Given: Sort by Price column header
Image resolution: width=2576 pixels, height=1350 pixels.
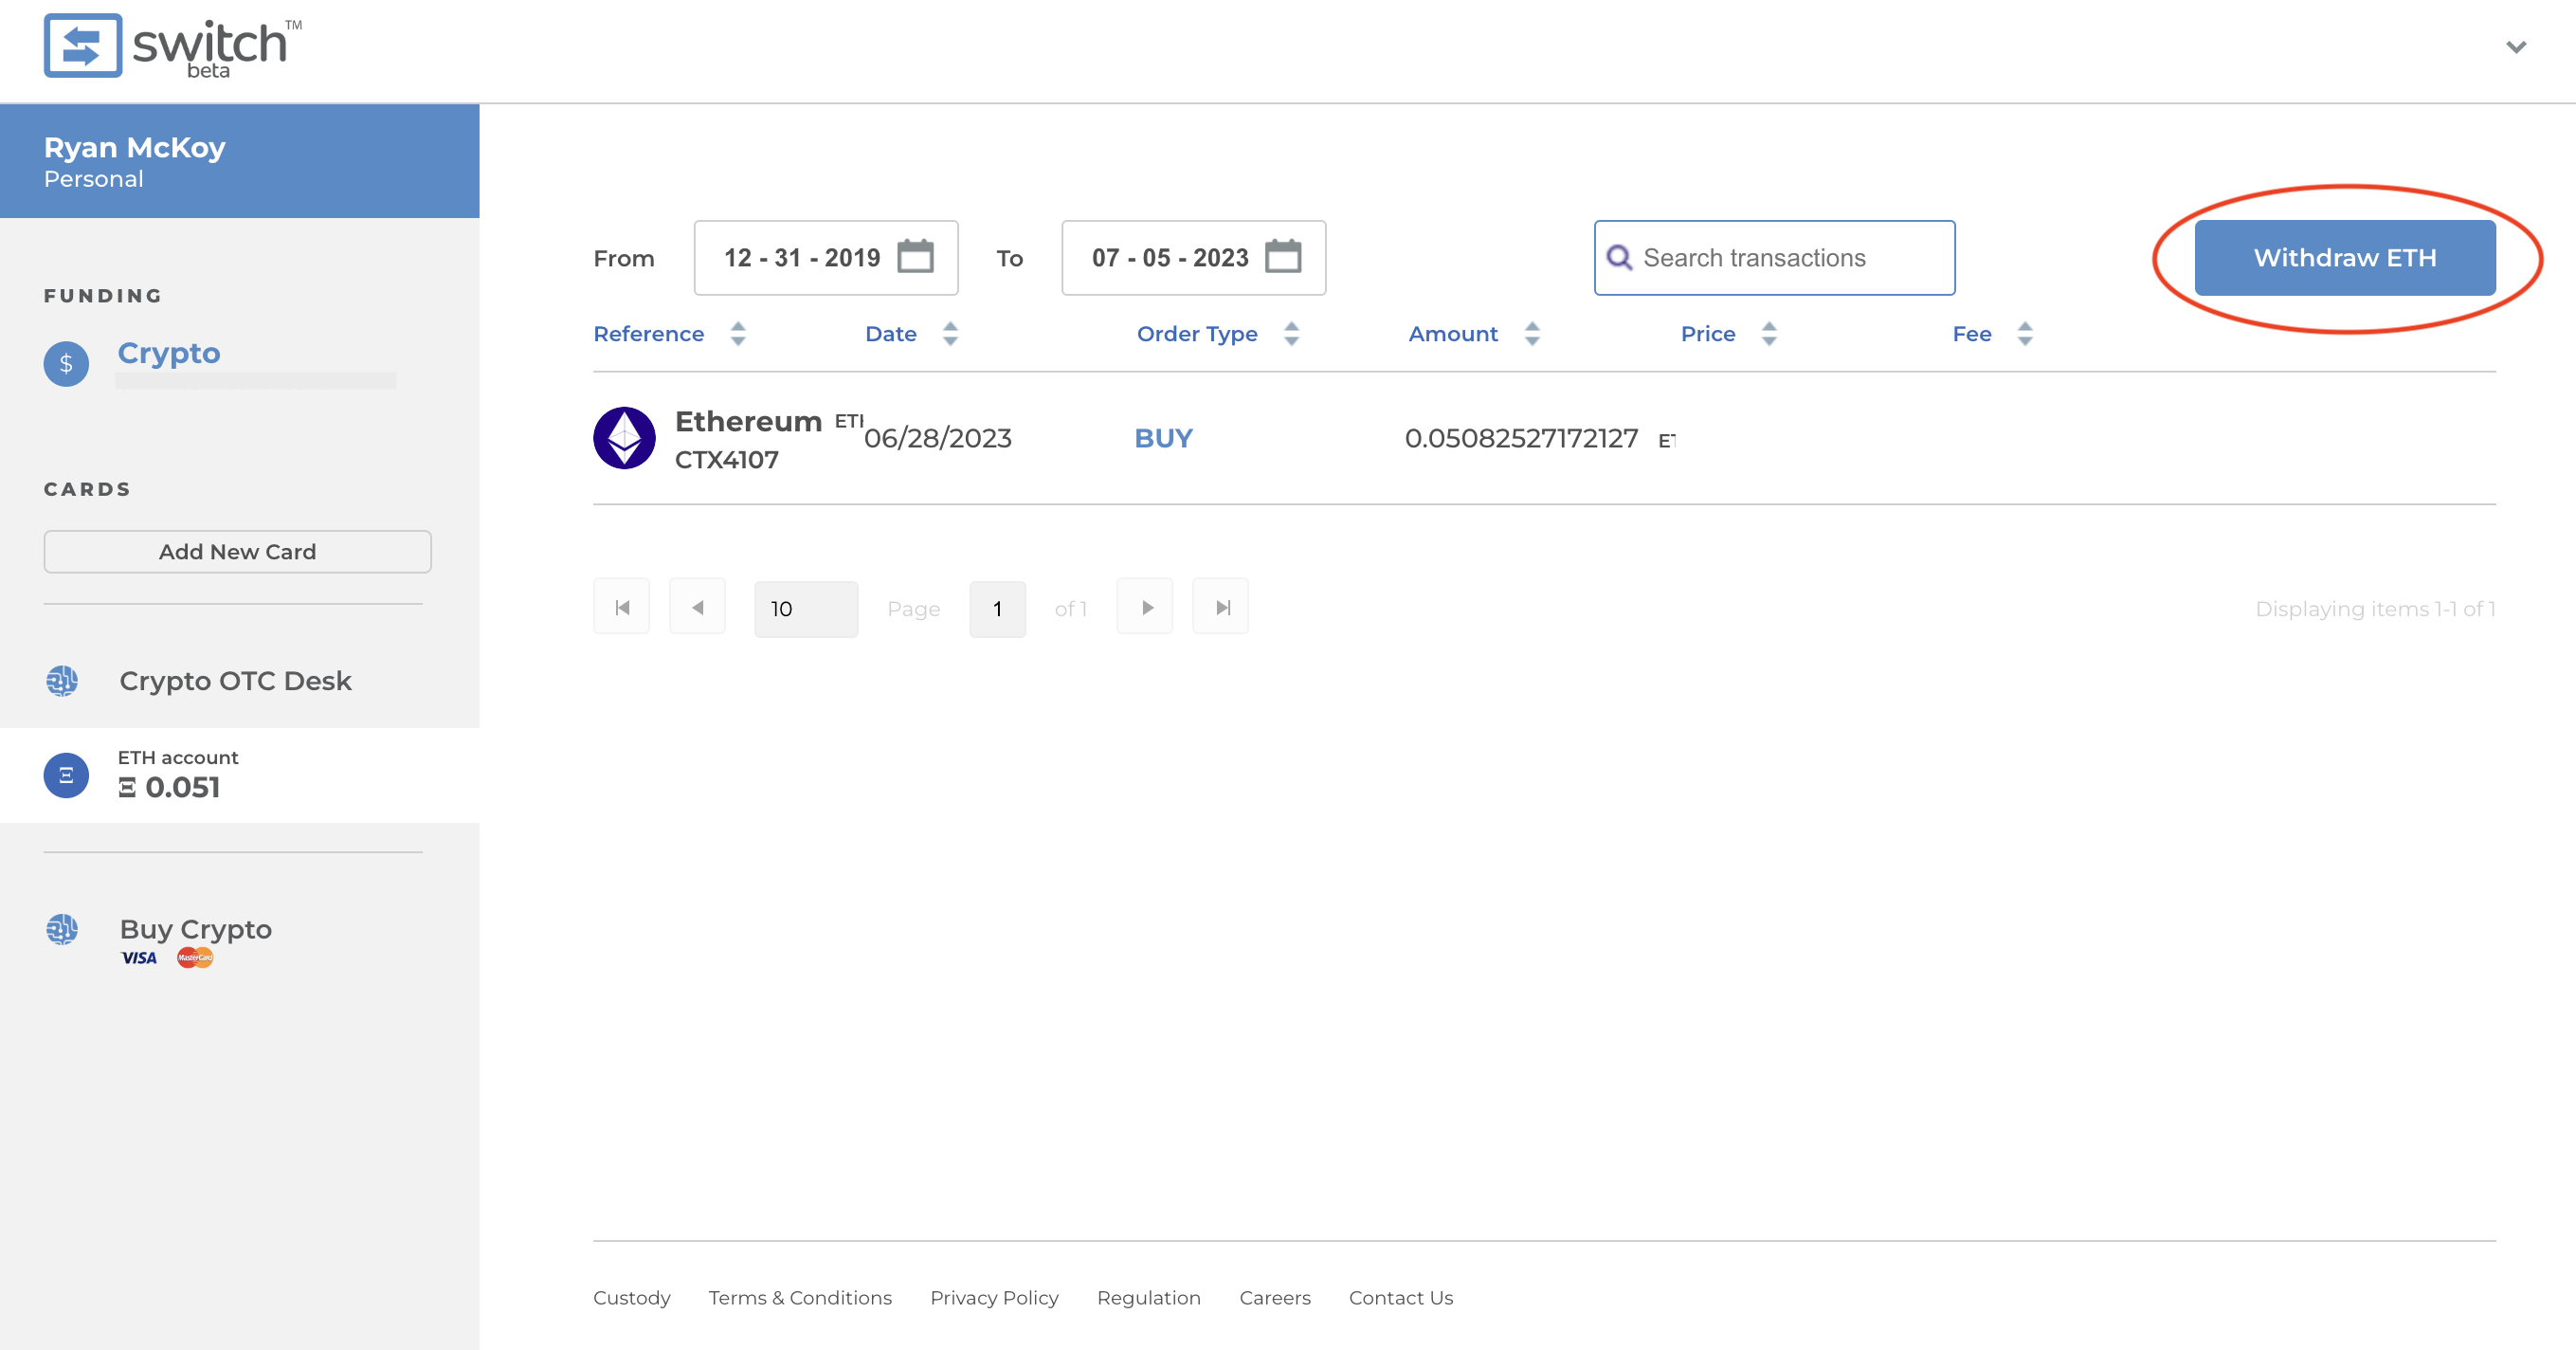Looking at the screenshot, I should (1708, 334).
